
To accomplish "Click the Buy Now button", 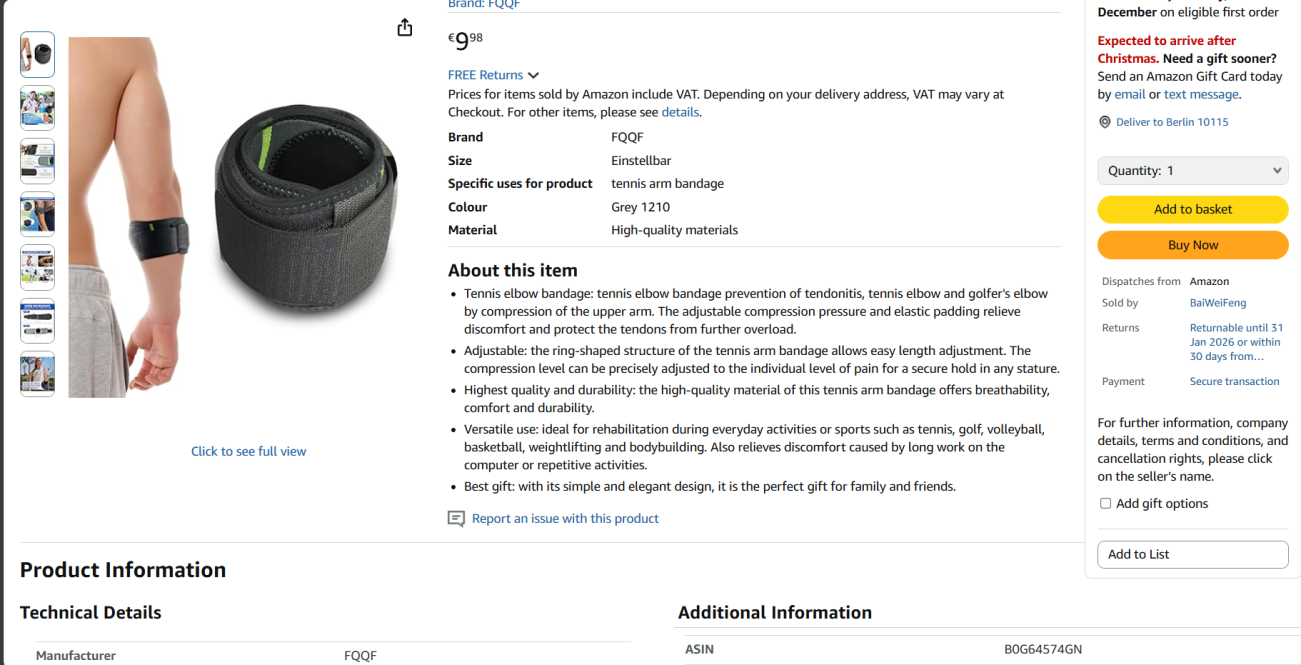I will [1192, 245].
